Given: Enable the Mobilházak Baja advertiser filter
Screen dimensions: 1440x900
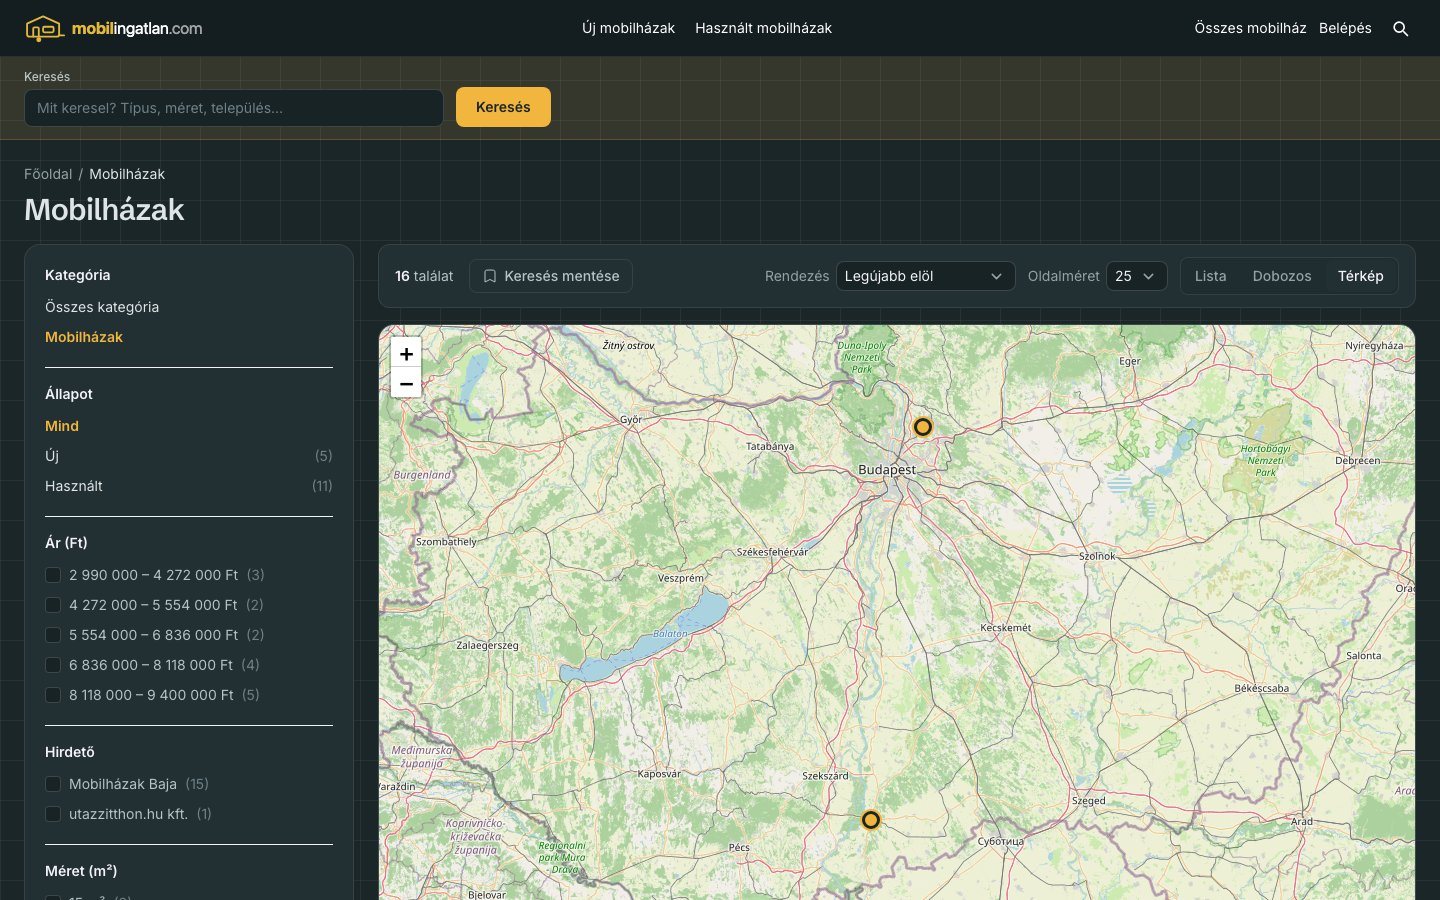Looking at the screenshot, I should (53, 784).
